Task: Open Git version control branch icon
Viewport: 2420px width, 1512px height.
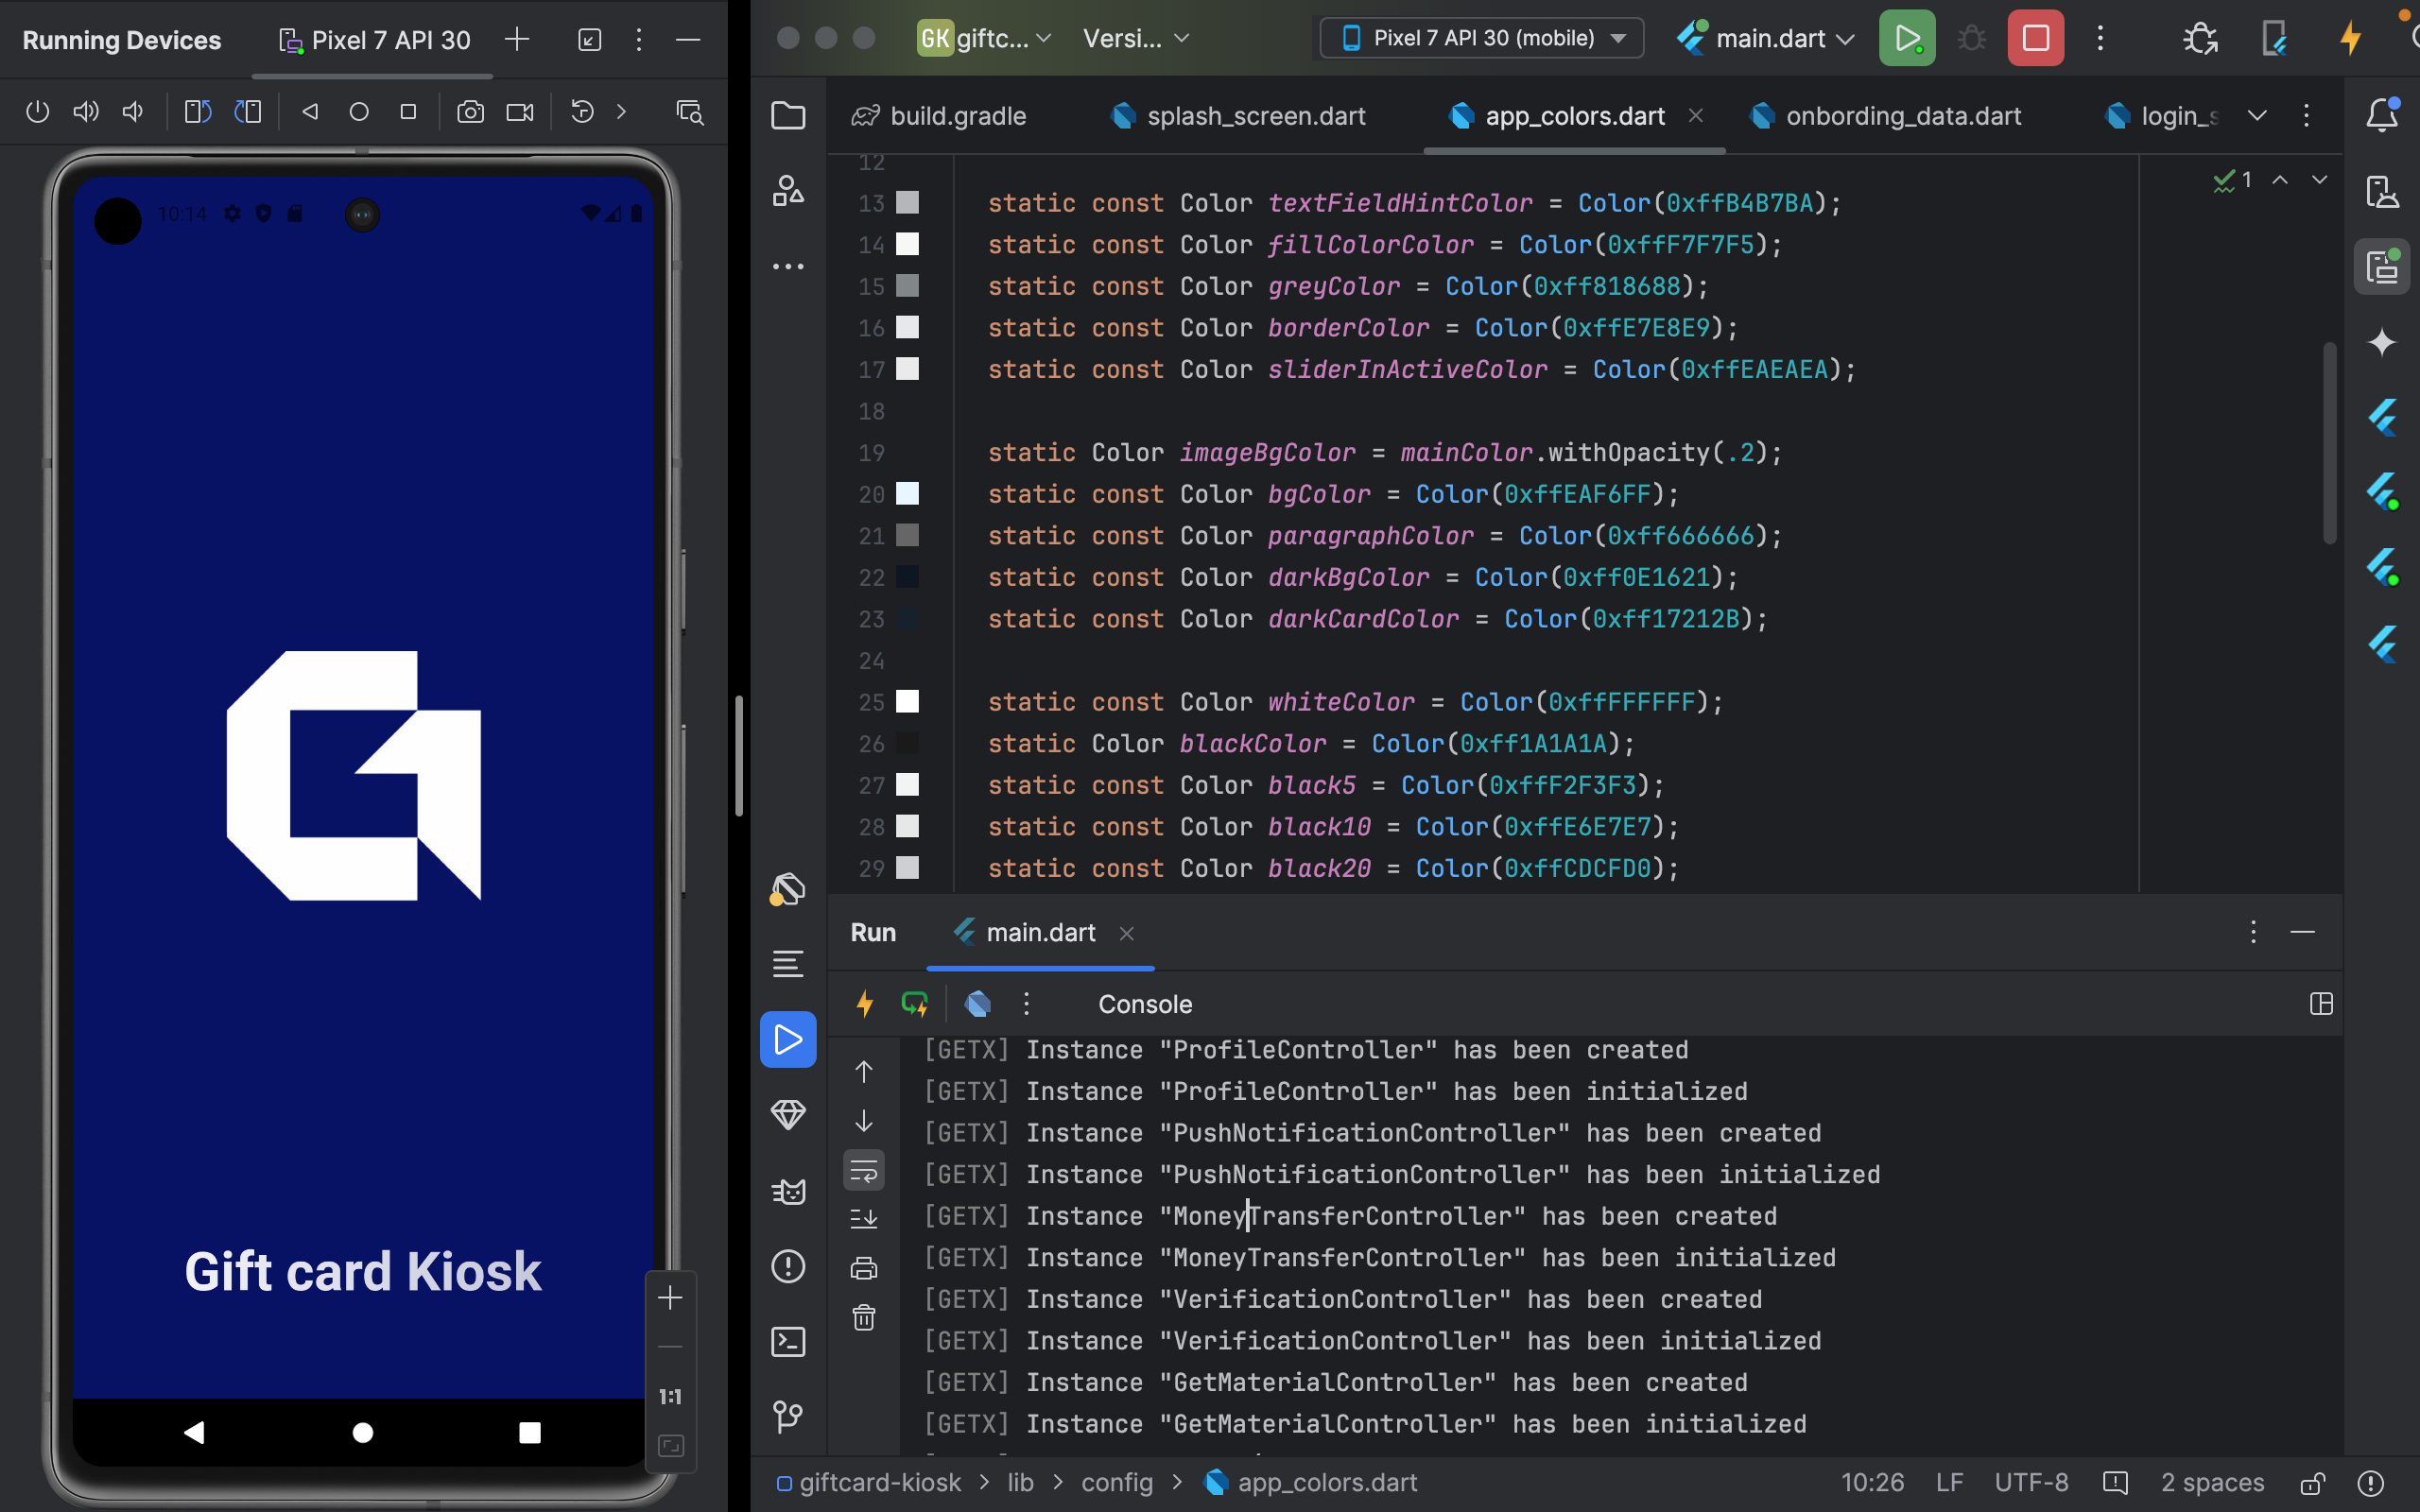Action: (788, 1416)
